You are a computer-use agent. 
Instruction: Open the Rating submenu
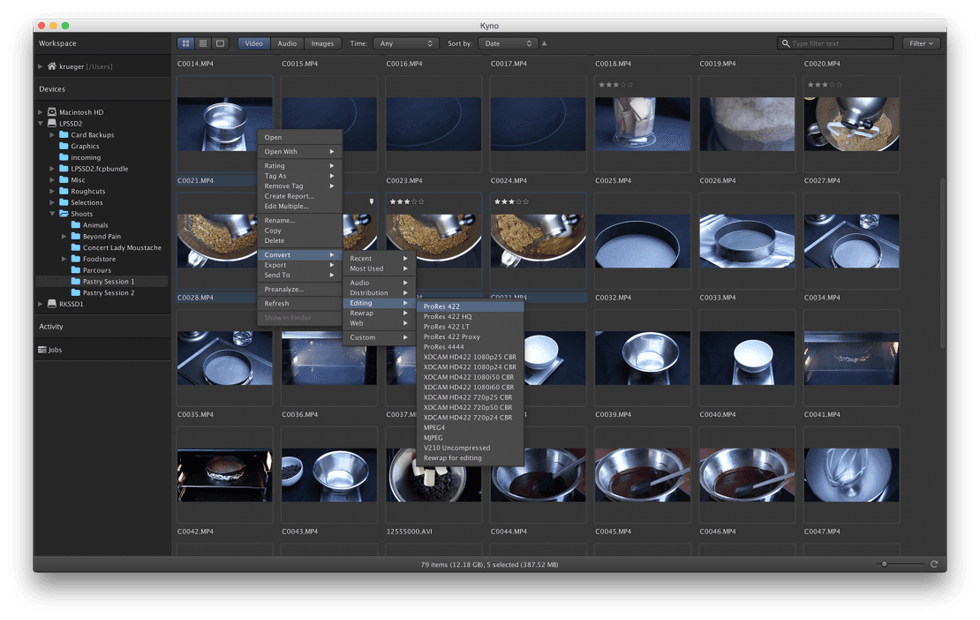click(299, 166)
